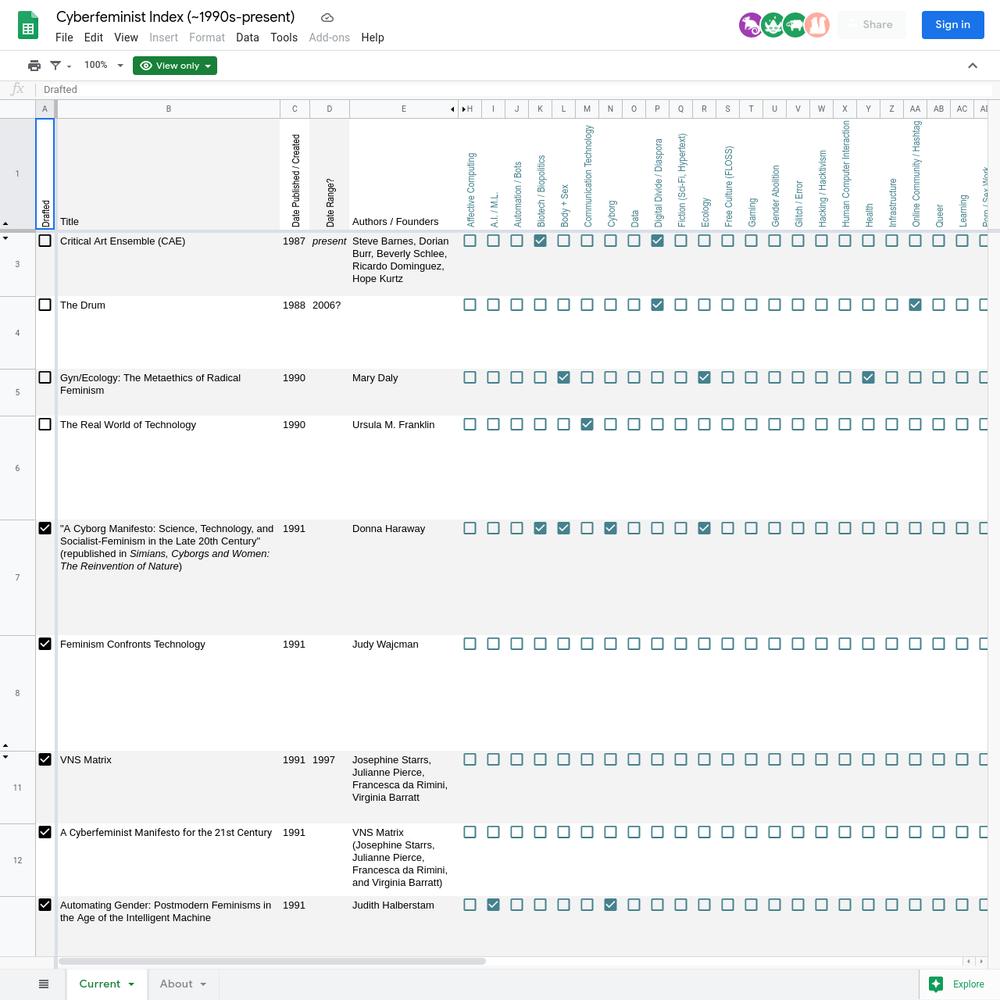
Task: Uncheck Biotech / Biopolitics for Critical Art Ensemble
Action: (540, 241)
